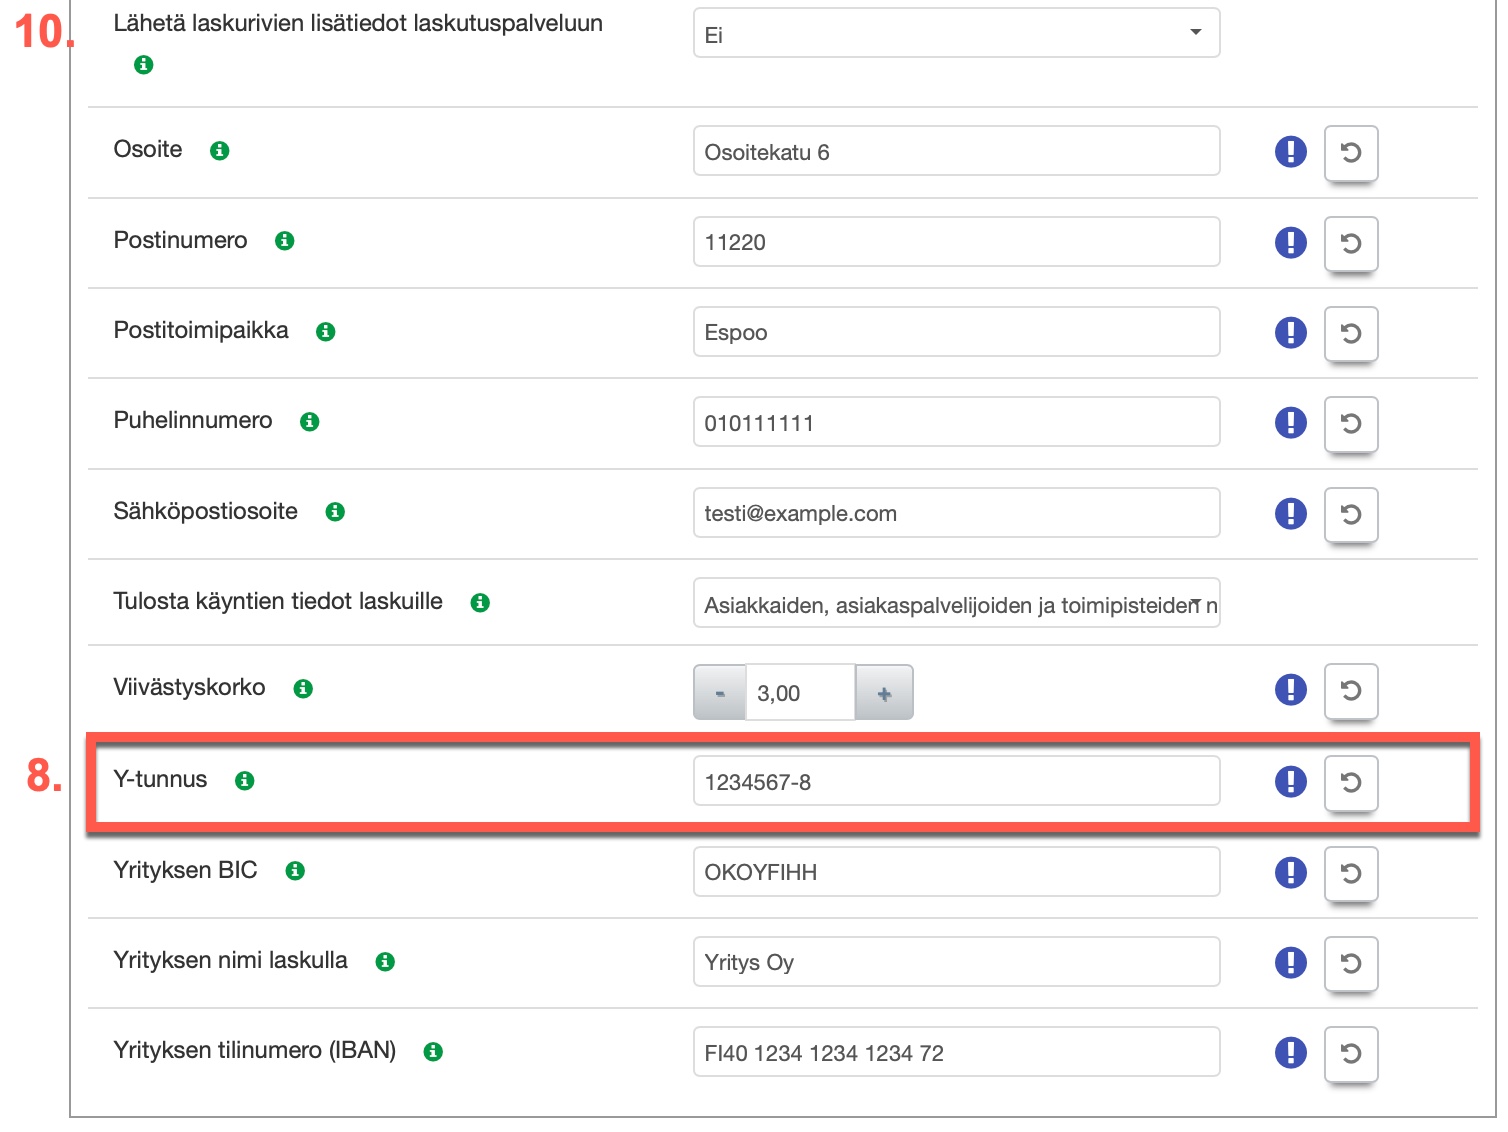The image size is (1508, 1132).
Task: Expand the Tulosta käyntien tiedot laskuille dropdown
Action: pyautogui.click(x=956, y=604)
